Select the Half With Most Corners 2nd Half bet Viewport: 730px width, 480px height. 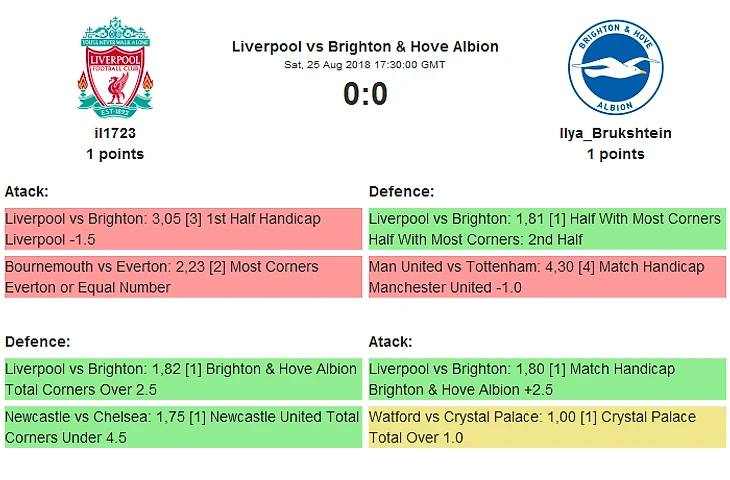click(547, 229)
